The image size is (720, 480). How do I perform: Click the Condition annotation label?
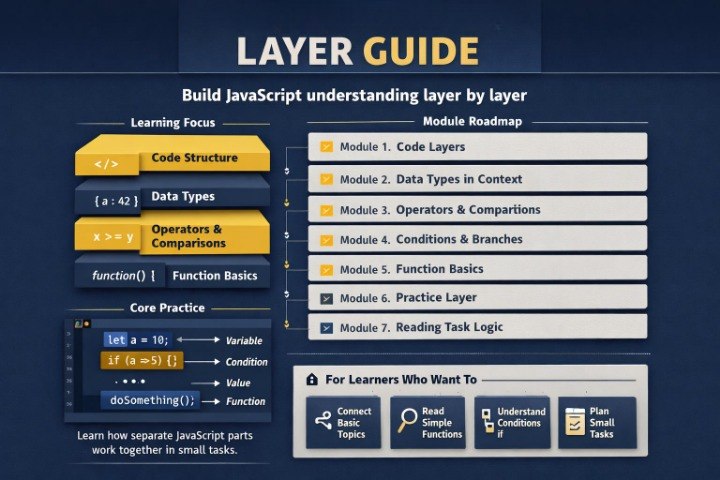pyautogui.click(x=246, y=362)
